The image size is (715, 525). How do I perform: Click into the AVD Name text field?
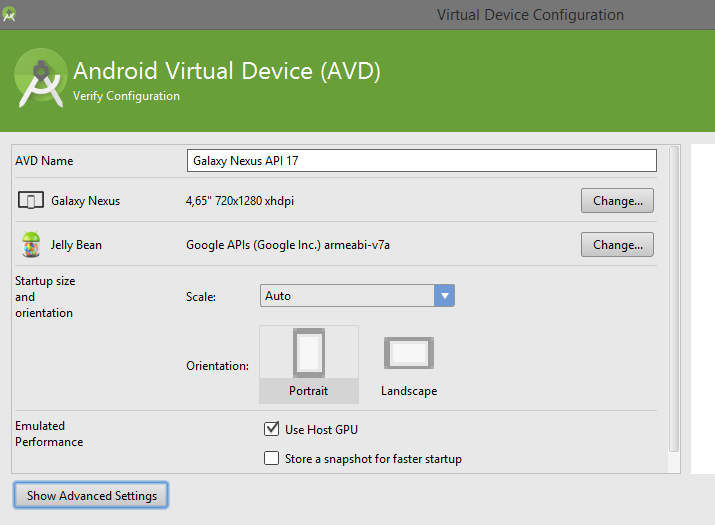coord(421,161)
